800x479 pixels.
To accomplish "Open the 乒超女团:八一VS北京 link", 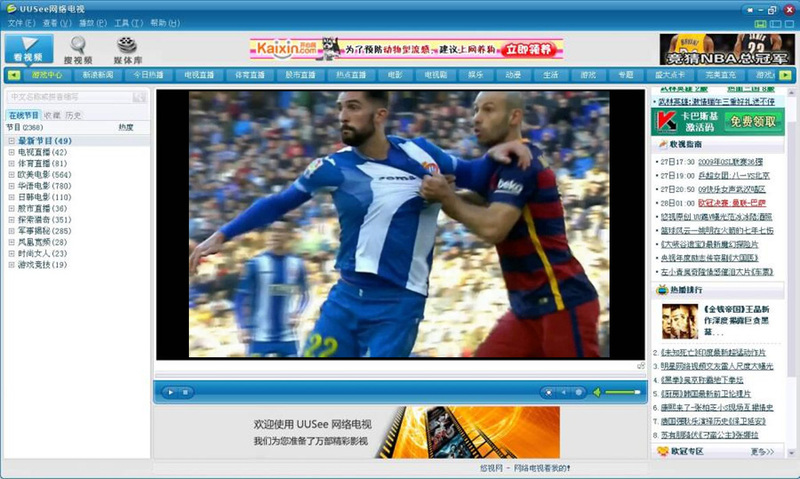I will pyautogui.click(x=734, y=175).
